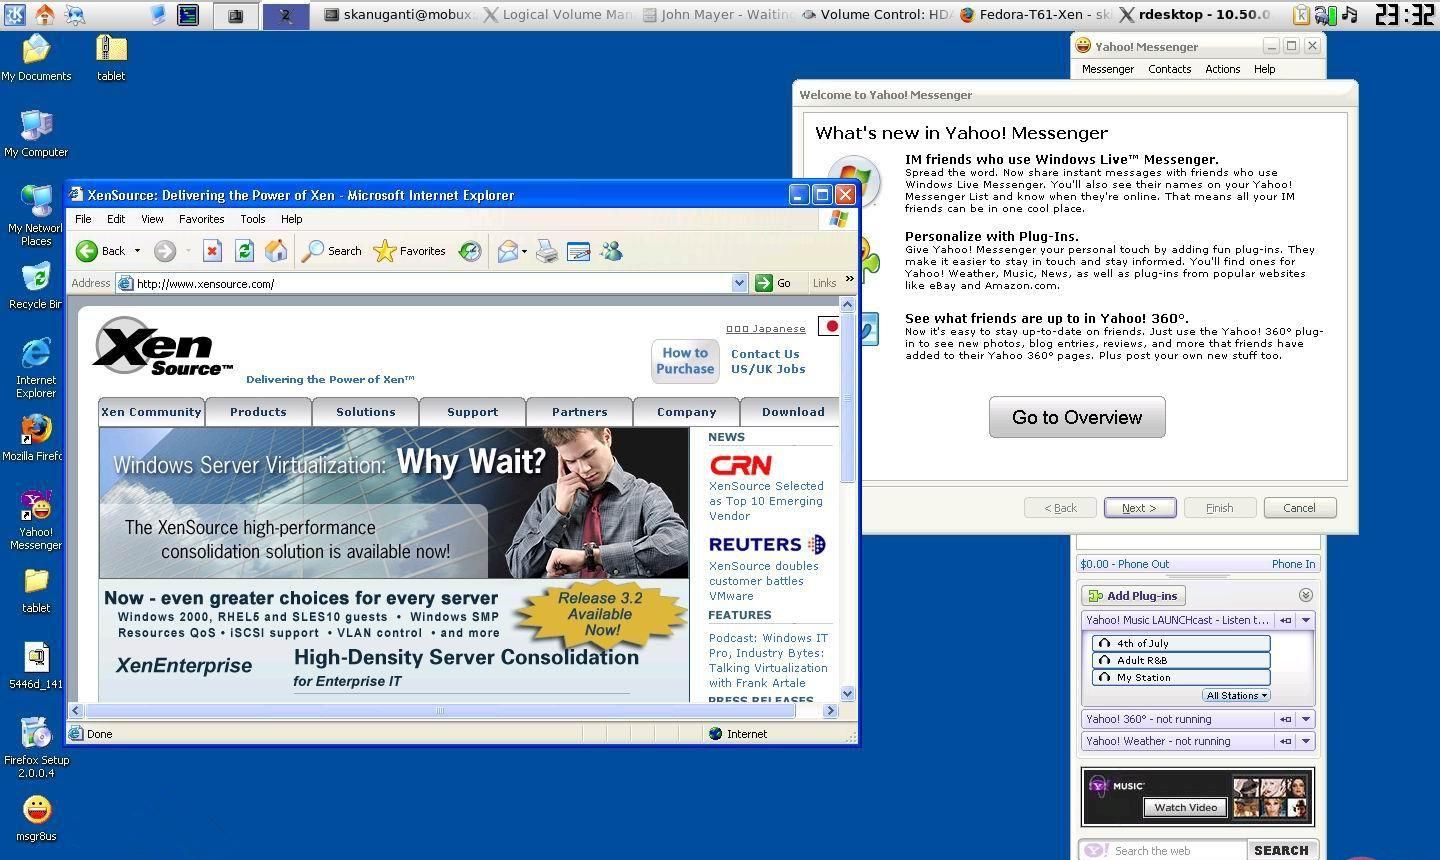Viewport: 1440px width, 860px height.
Task: Launch Yahoo! Messenger desktop shortcut
Action: click(36, 520)
